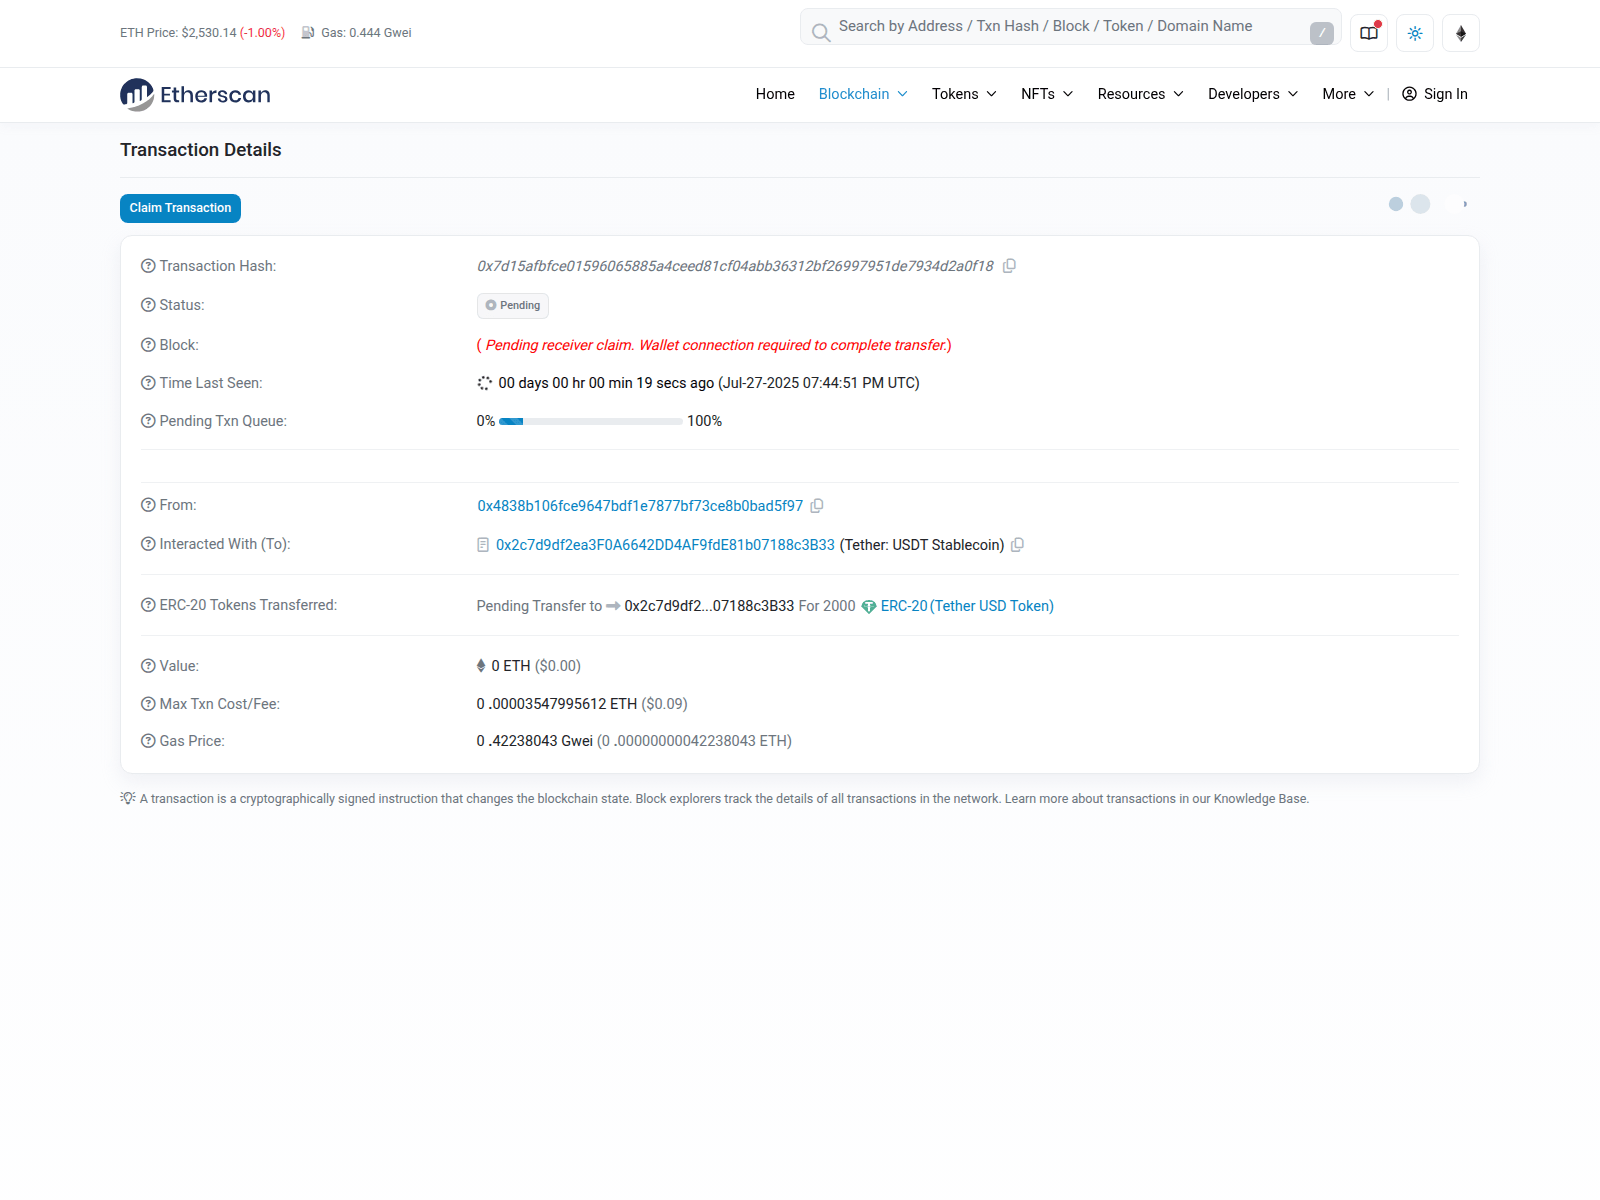1600x1200 pixels.
Task: Click help icon beside Interacted With
Action: (148, 544)
